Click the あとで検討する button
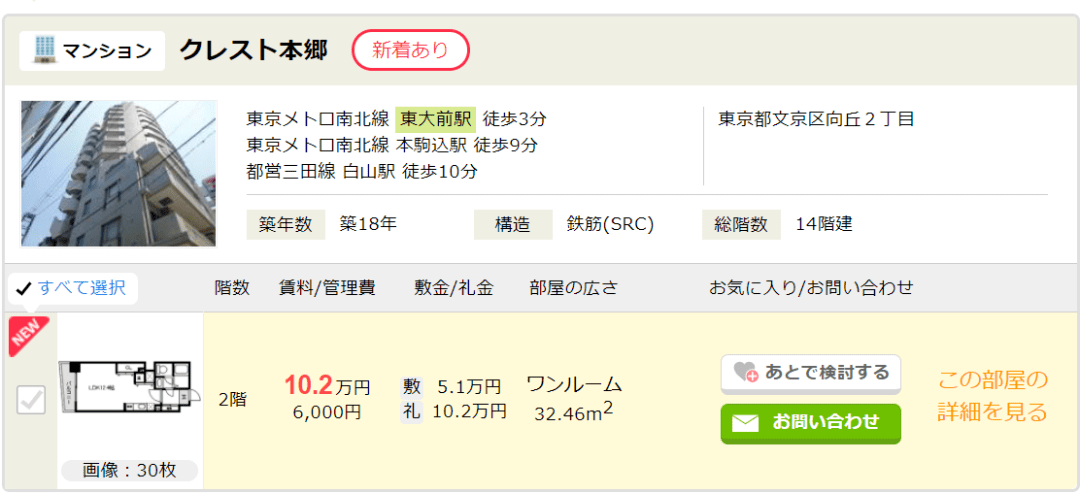 pyautogui.click(x=811, y=374)
